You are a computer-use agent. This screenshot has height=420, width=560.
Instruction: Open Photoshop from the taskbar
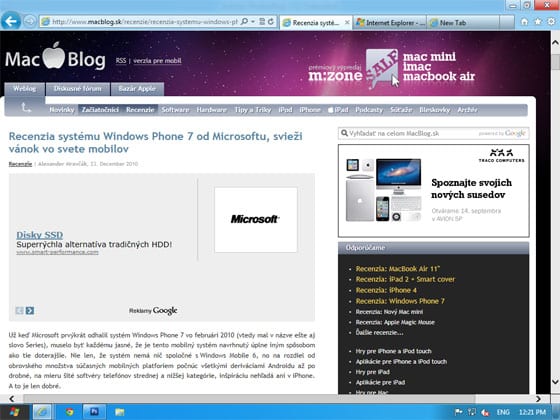(x=94, y=412)
